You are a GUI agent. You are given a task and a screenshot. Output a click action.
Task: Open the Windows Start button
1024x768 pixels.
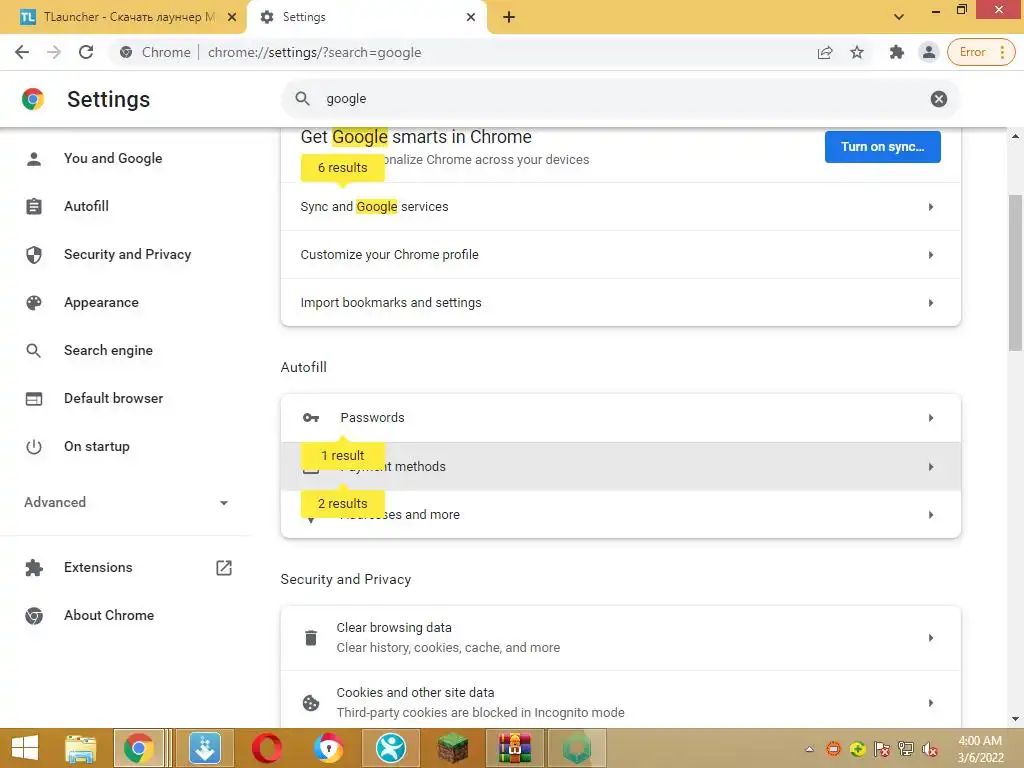[x=25, y=748]
